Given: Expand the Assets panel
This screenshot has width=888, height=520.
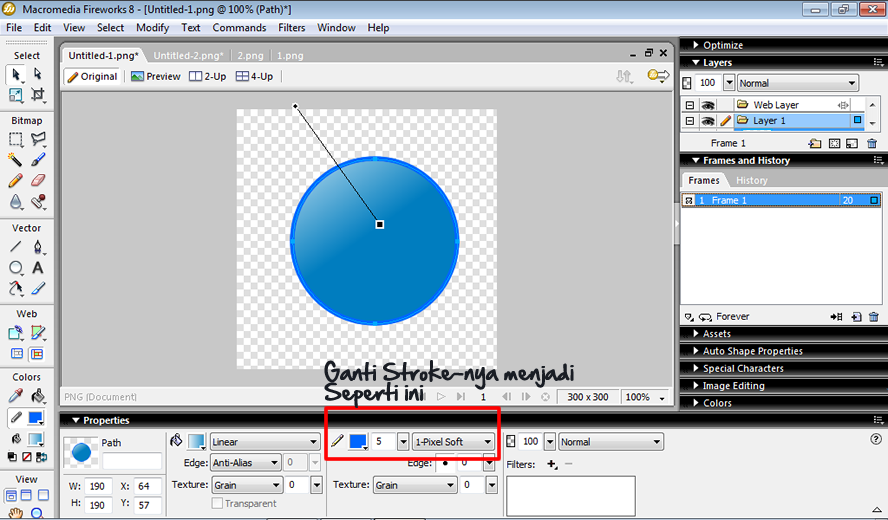Looking at the screenshot, I should 696,334.
